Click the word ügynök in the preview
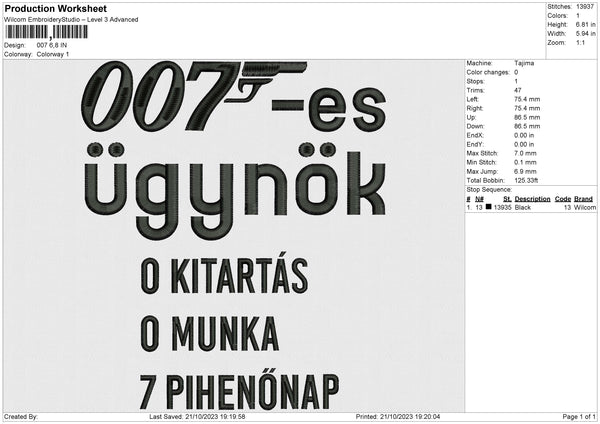The height and width of the screenshot is (424, 600). 236,184
